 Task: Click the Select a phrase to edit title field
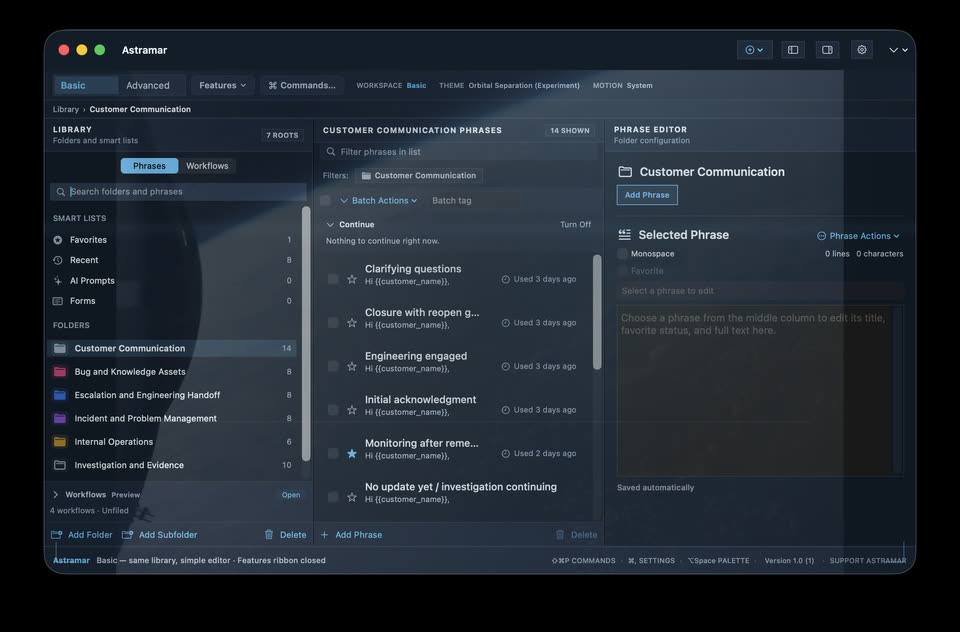[x=760, y=291]
